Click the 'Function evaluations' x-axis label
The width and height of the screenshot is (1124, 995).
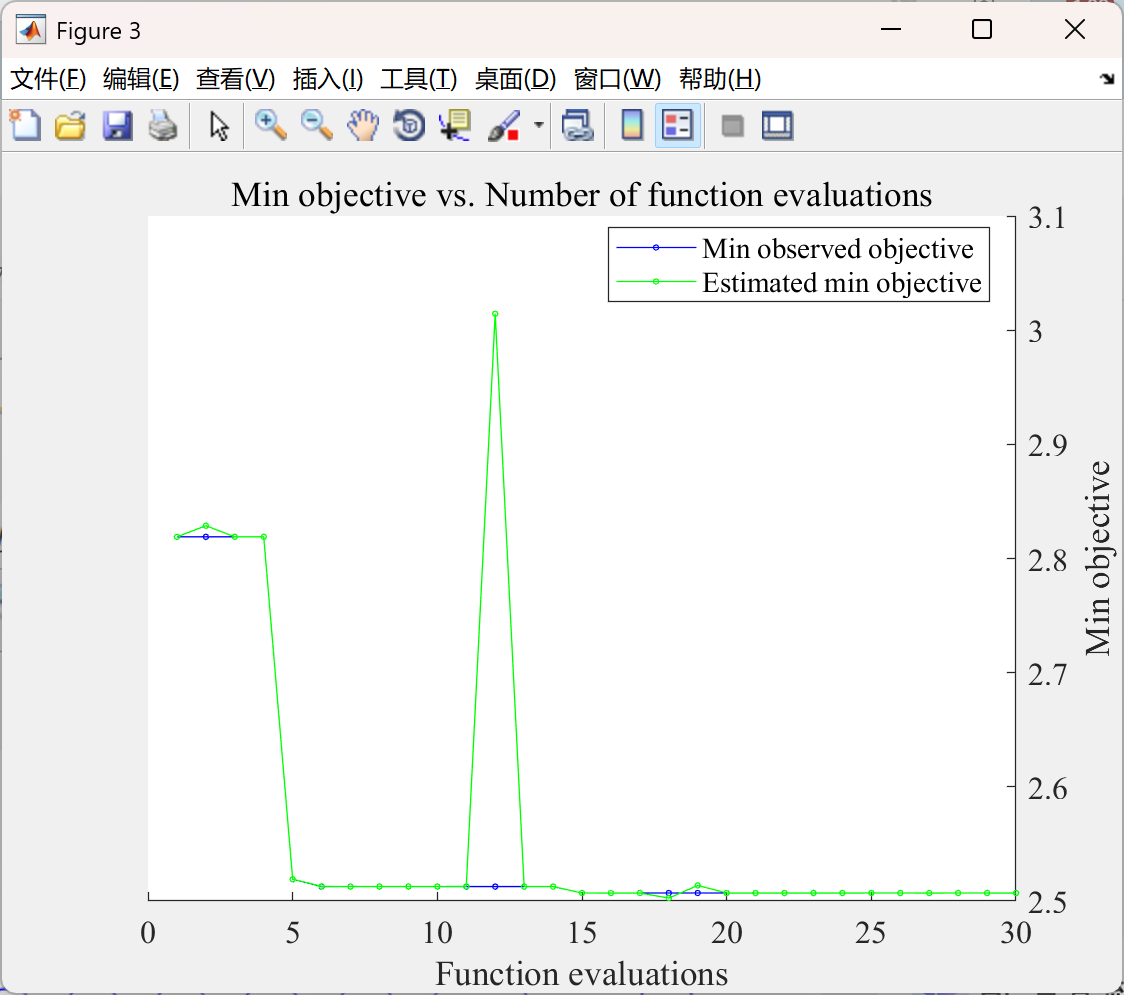(581, 974)
